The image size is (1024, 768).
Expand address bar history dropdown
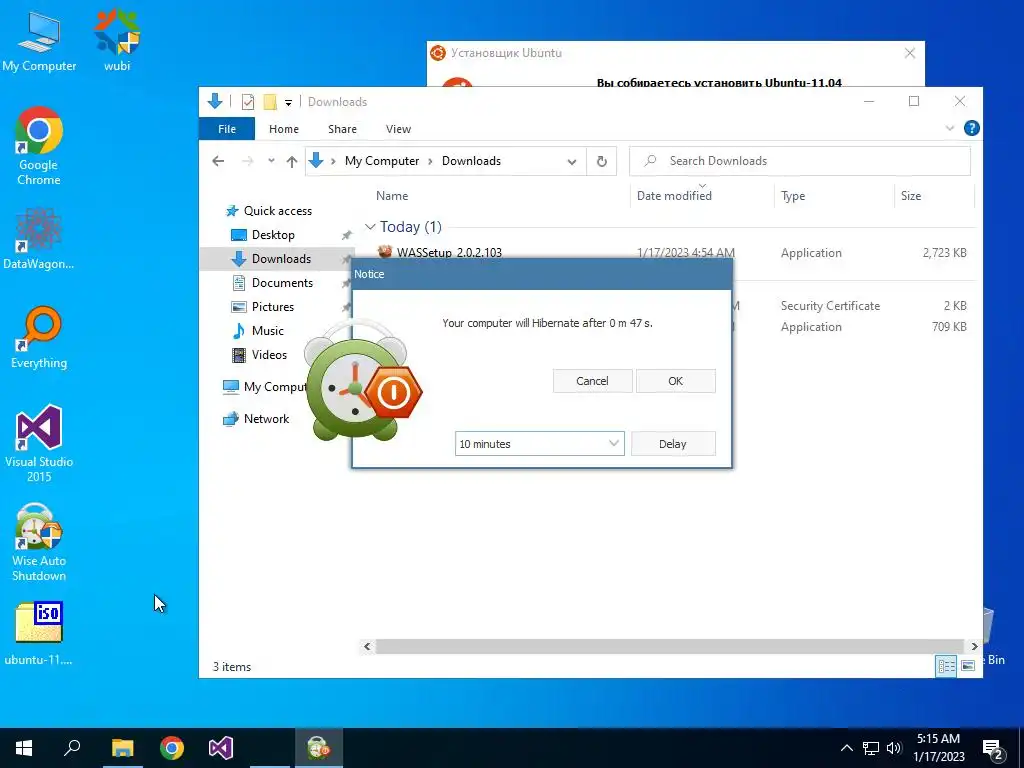571,161
